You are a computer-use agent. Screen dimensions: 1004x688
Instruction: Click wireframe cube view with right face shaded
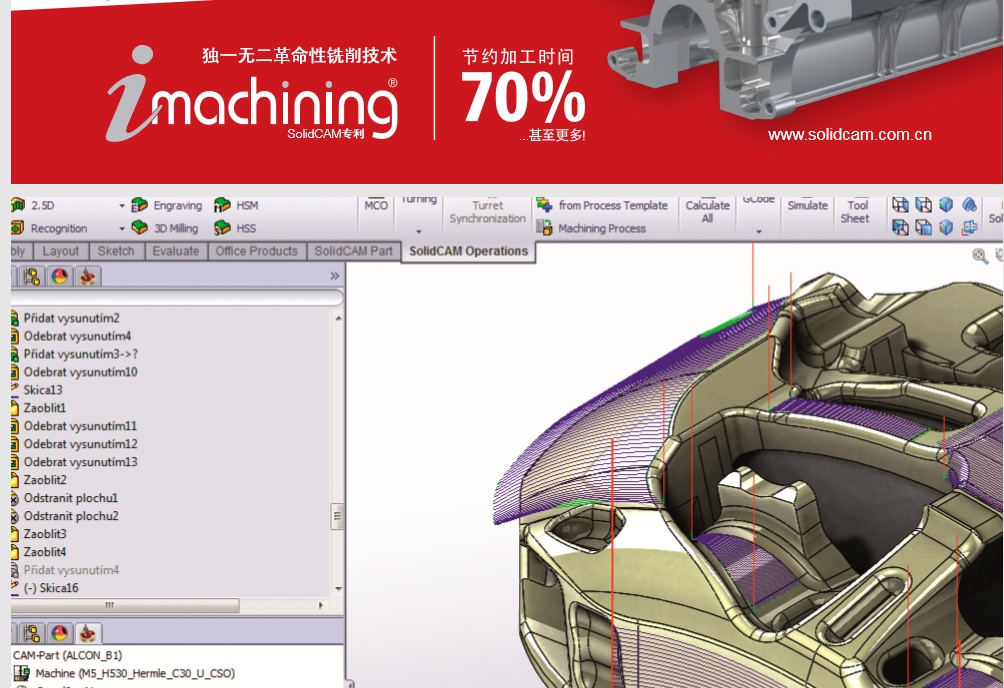[x=900, y=205]
